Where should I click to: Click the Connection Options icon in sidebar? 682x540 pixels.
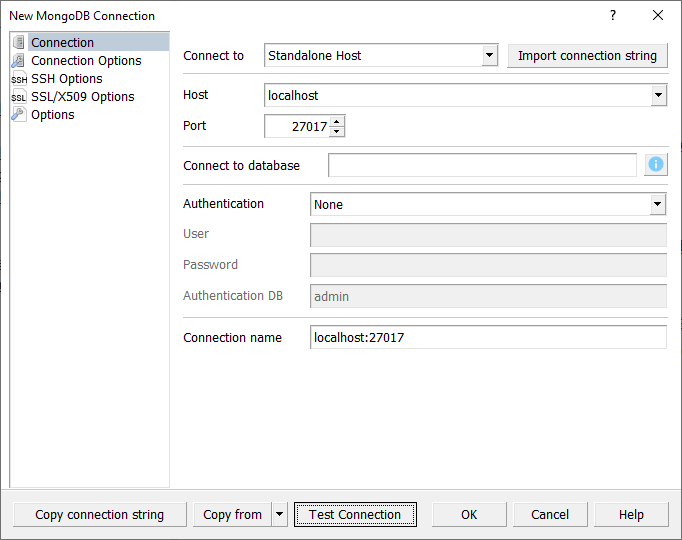click(x=19, y=60)
